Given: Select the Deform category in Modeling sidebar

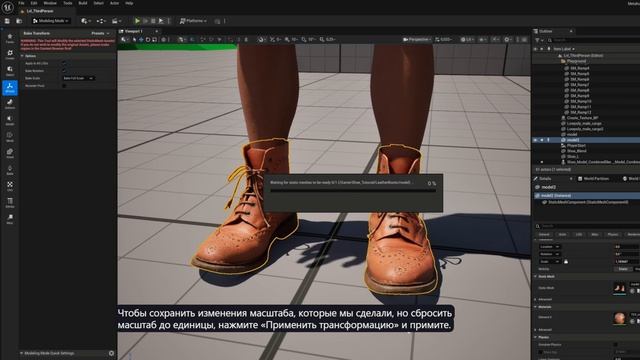Looking at the screenshot, I should 10,104.
